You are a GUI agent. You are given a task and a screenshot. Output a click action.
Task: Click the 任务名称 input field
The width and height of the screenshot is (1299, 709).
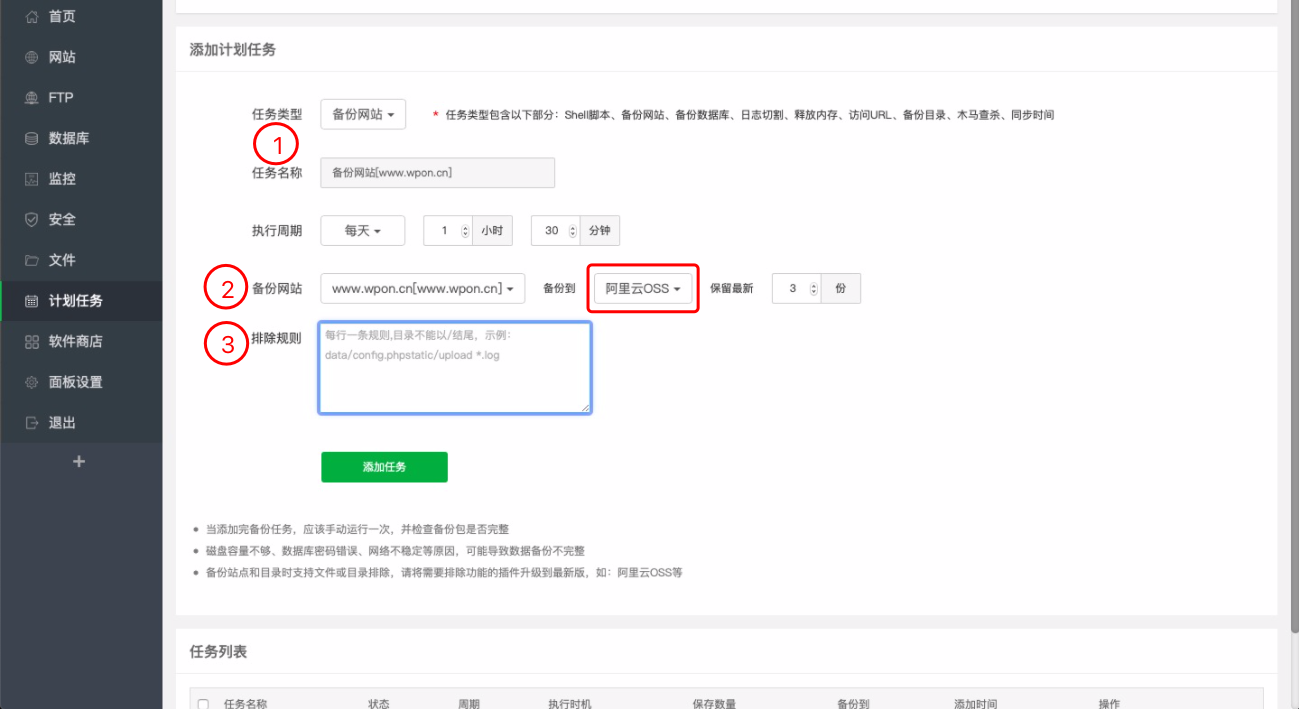pyautogui.click(x=437, y=173)
